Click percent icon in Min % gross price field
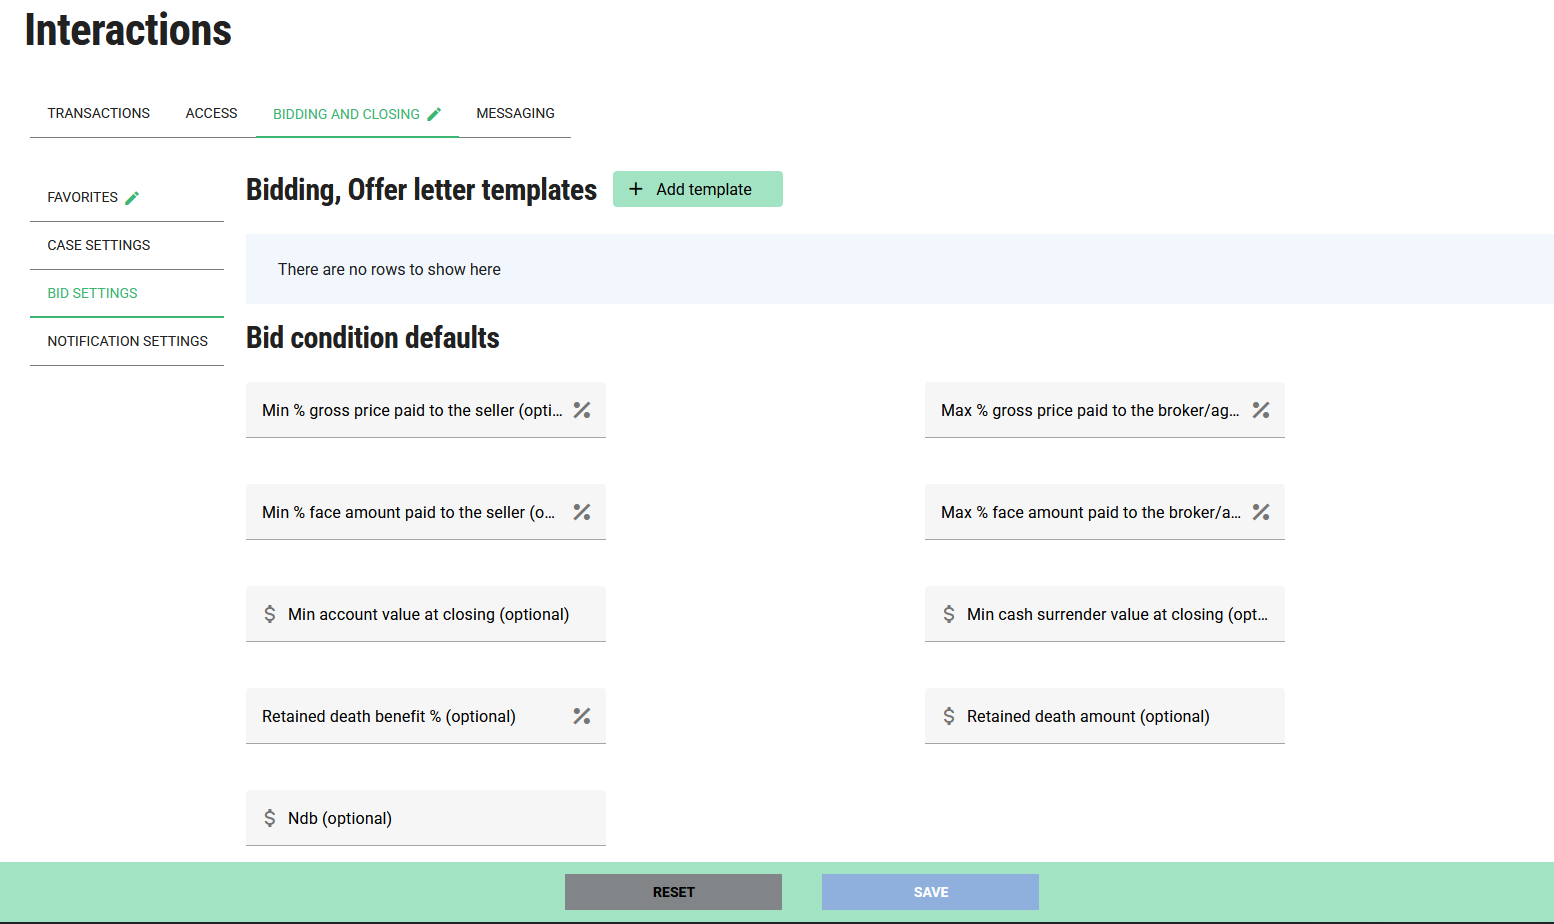 pyautogui.click(x=582, y=410)
